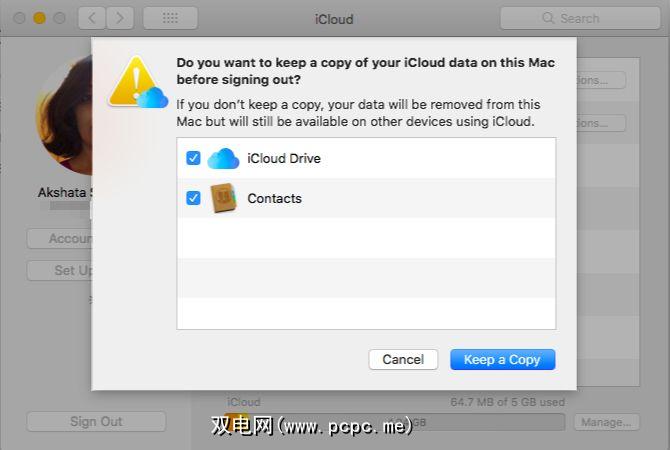
Task: Click the Account Details button
Action: (x=59, y=239)
